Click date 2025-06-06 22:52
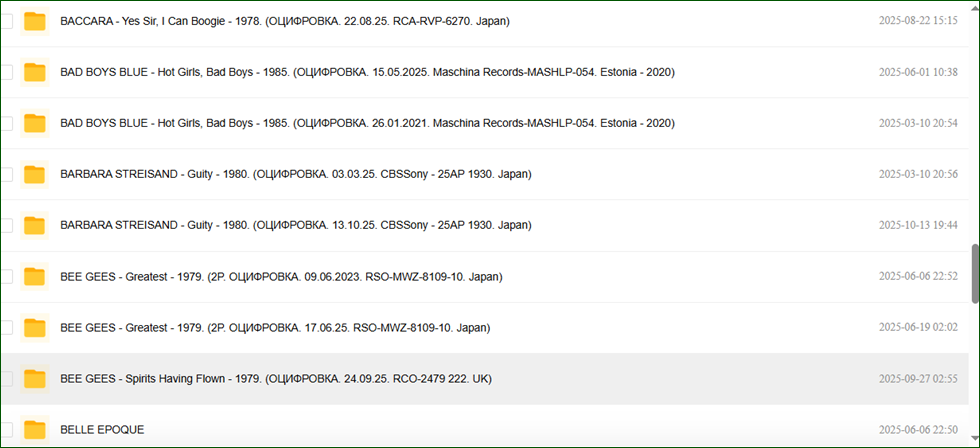This screenshot has width=980, height=448. tap(918, 276)
